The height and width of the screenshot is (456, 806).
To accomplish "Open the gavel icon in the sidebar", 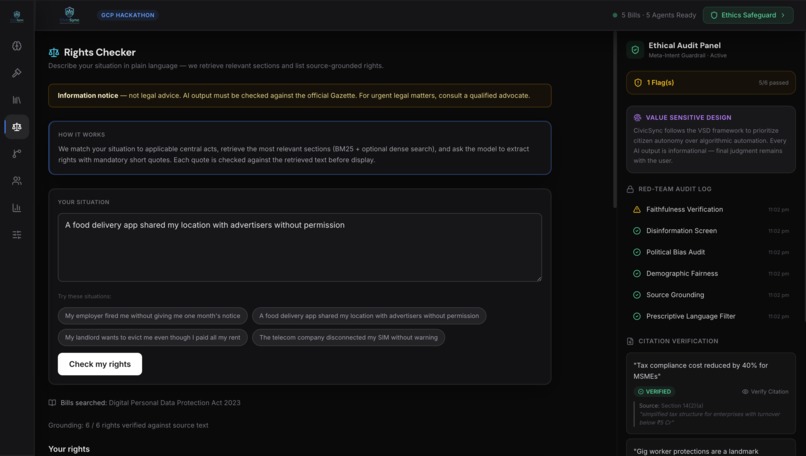I will pyautogui.click(x=17, y=73).
